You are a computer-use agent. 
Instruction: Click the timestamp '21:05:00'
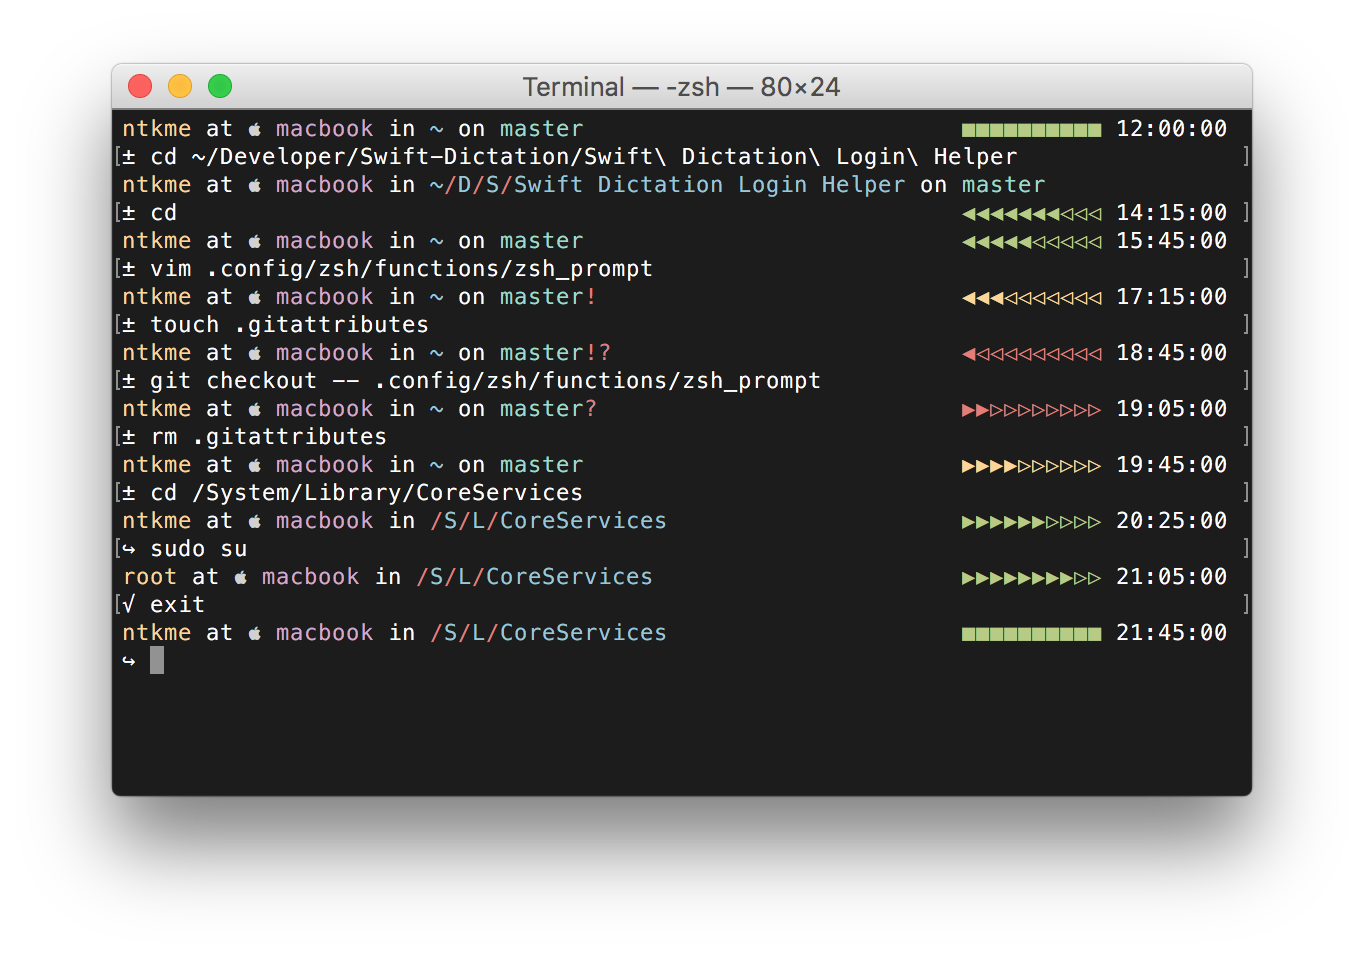click(1171, 577)
